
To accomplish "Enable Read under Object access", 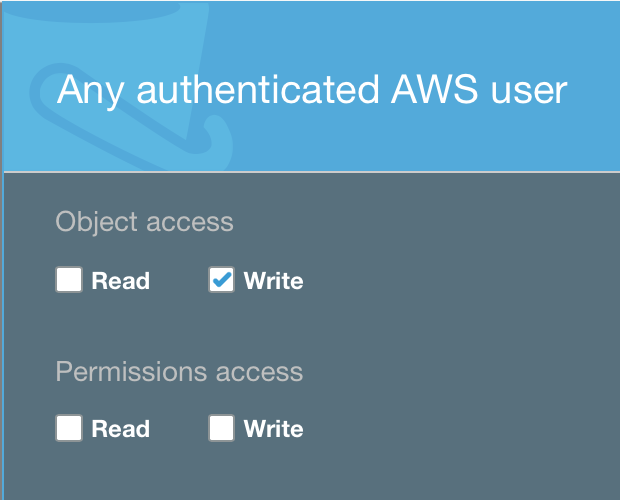I will point(69,280).
